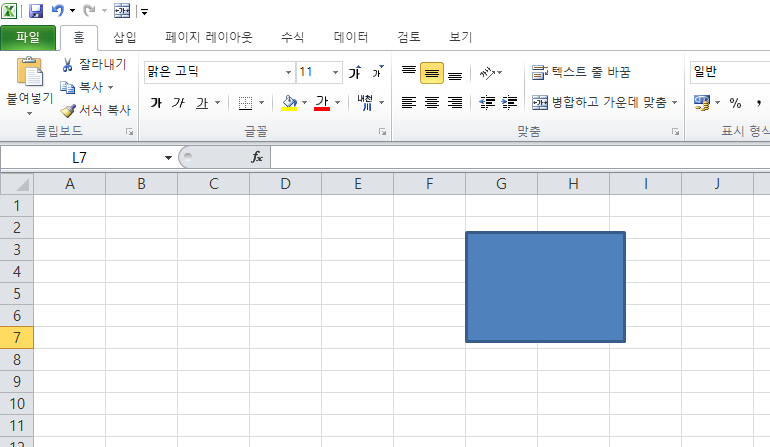Screen dimensions: 770x447
Task: Toggle top vertical alignment
Action: point(409,72)
